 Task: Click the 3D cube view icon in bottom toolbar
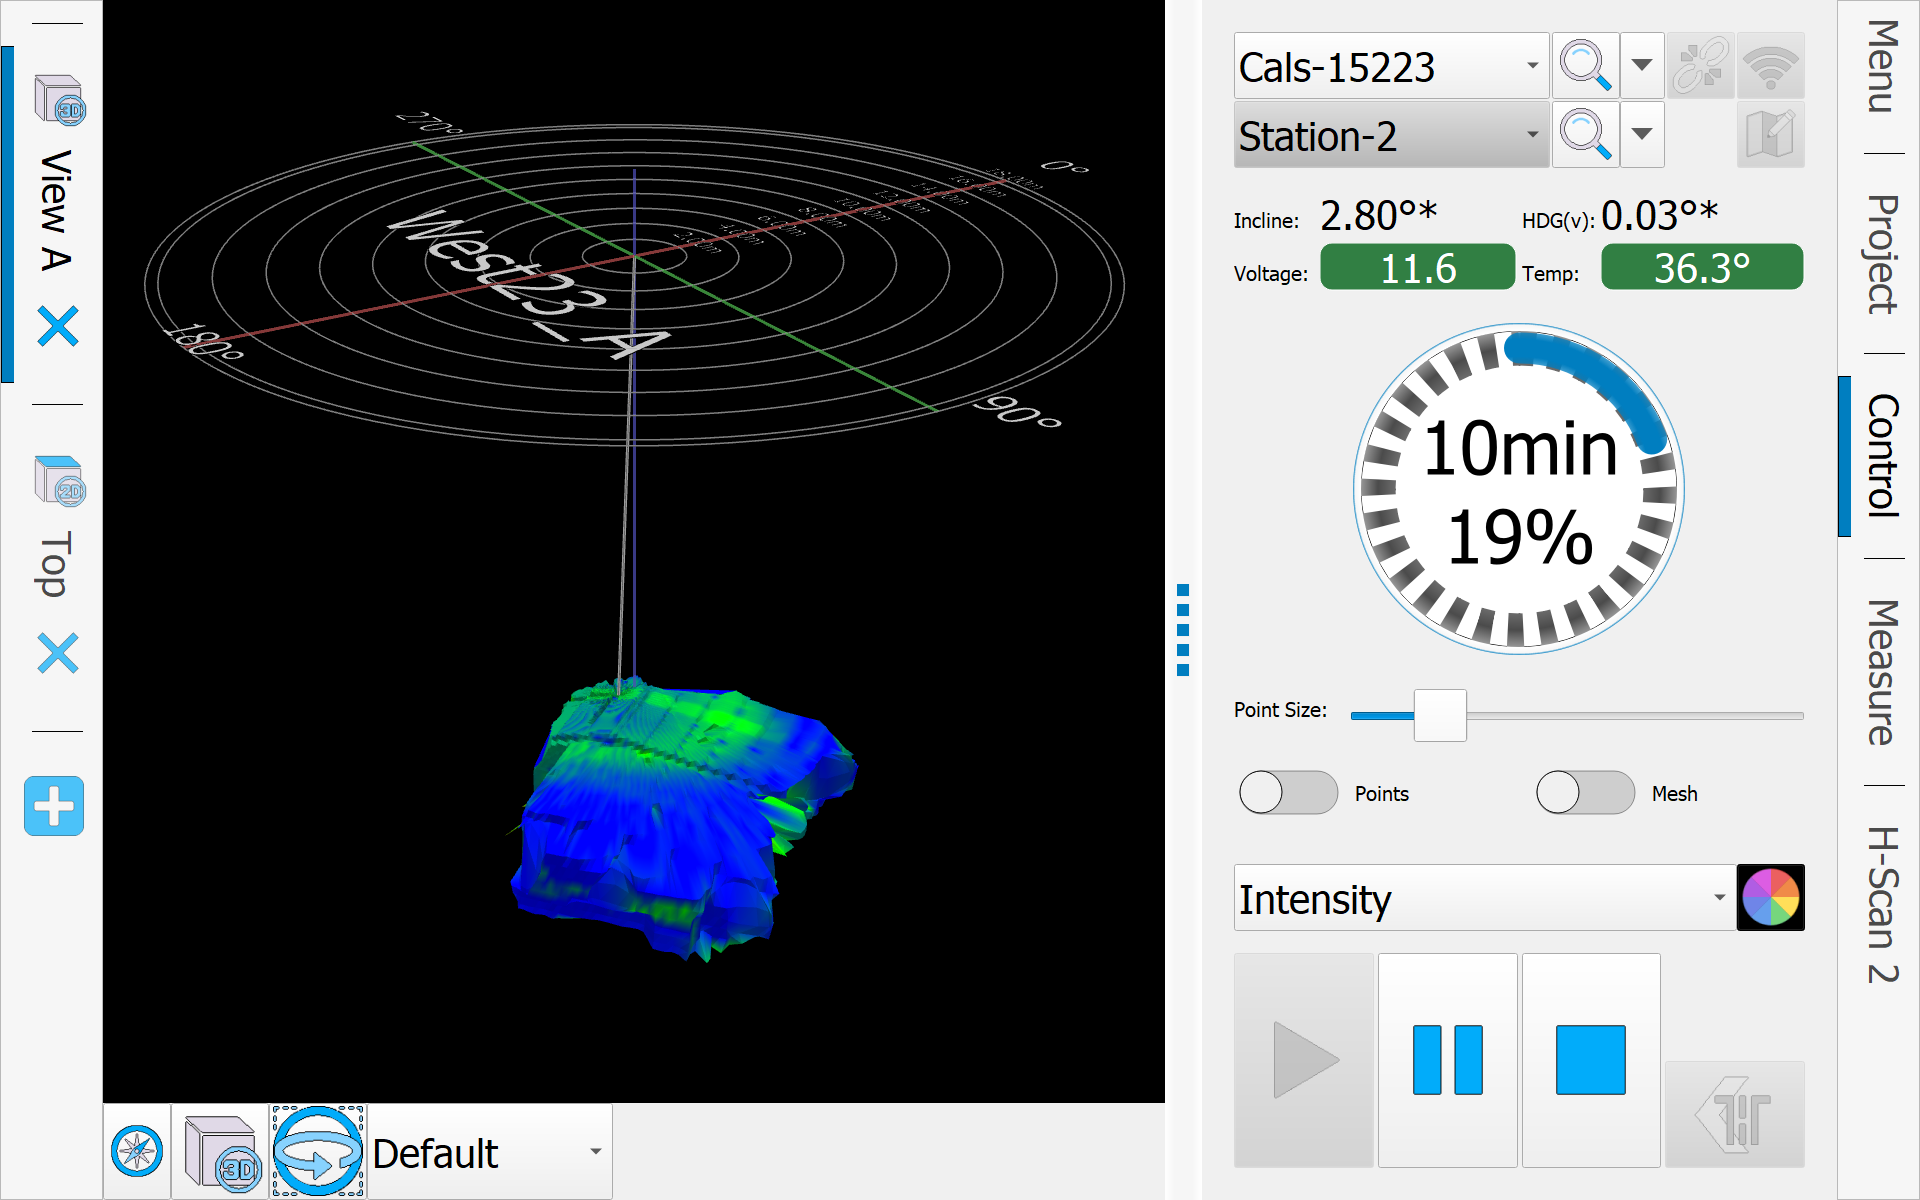[221, 1152]
